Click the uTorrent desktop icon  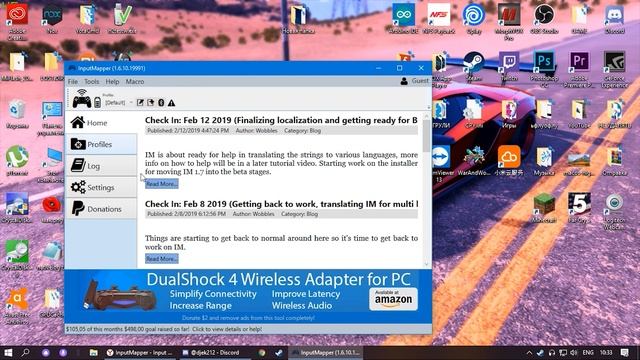coord(17,161)
